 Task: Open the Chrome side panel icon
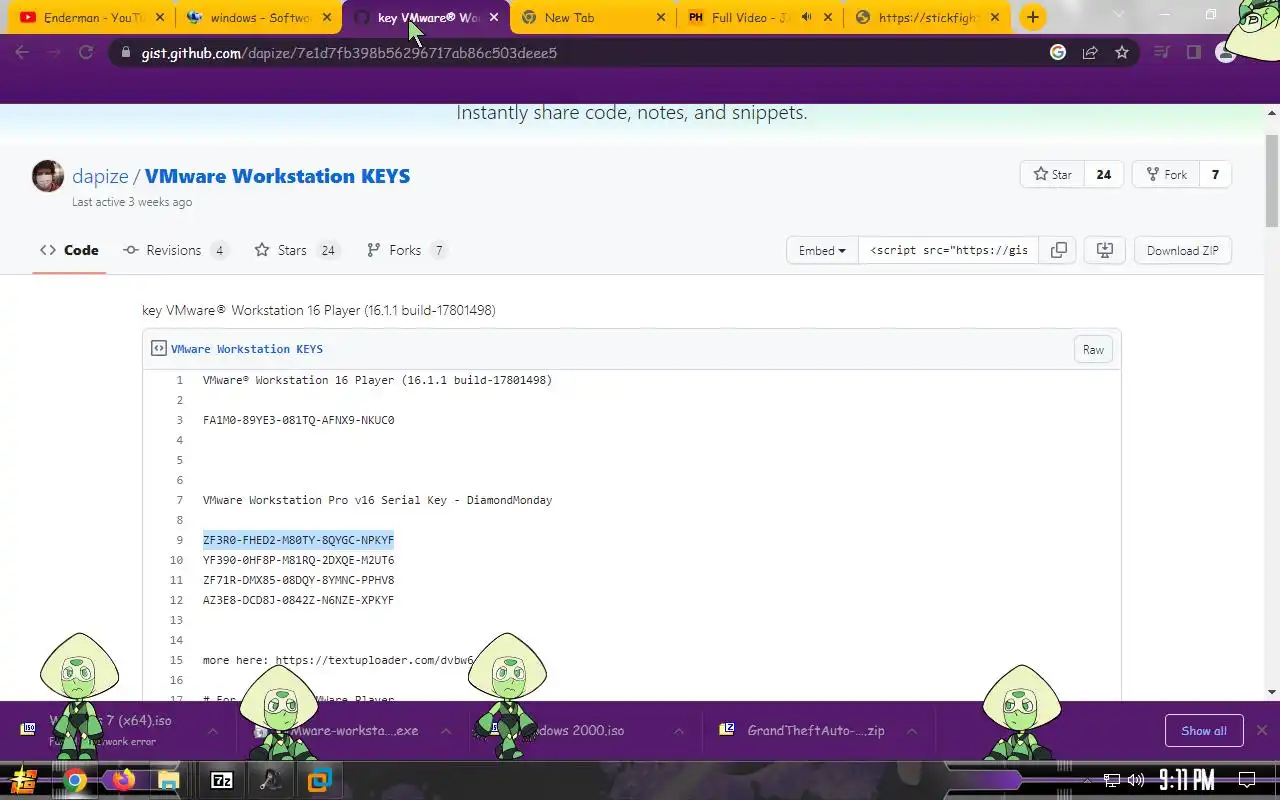pos(1194,52)
